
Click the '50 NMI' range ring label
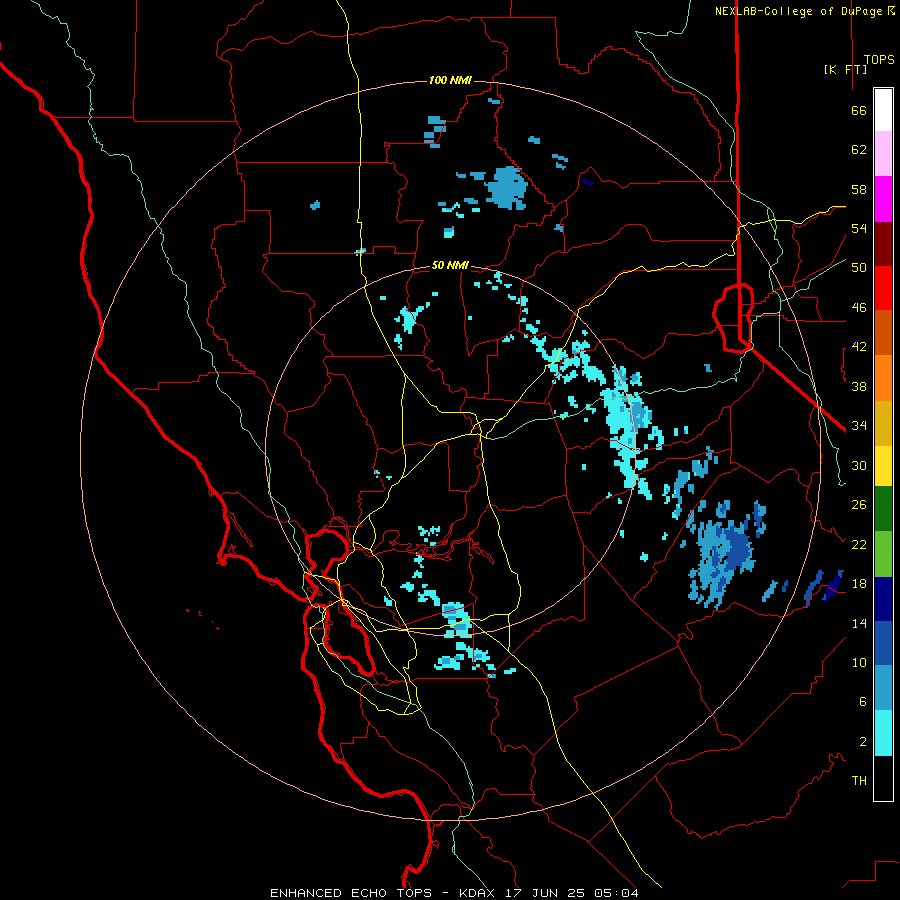pos(450,265)
